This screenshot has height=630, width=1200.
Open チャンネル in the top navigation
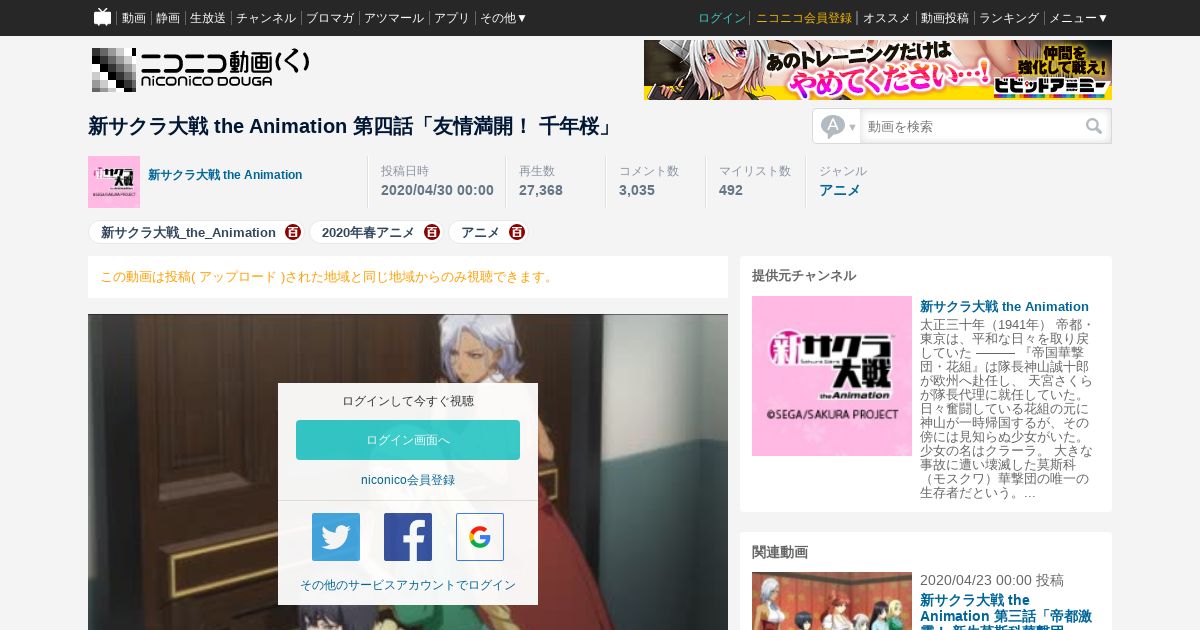(x=266, y=18)
